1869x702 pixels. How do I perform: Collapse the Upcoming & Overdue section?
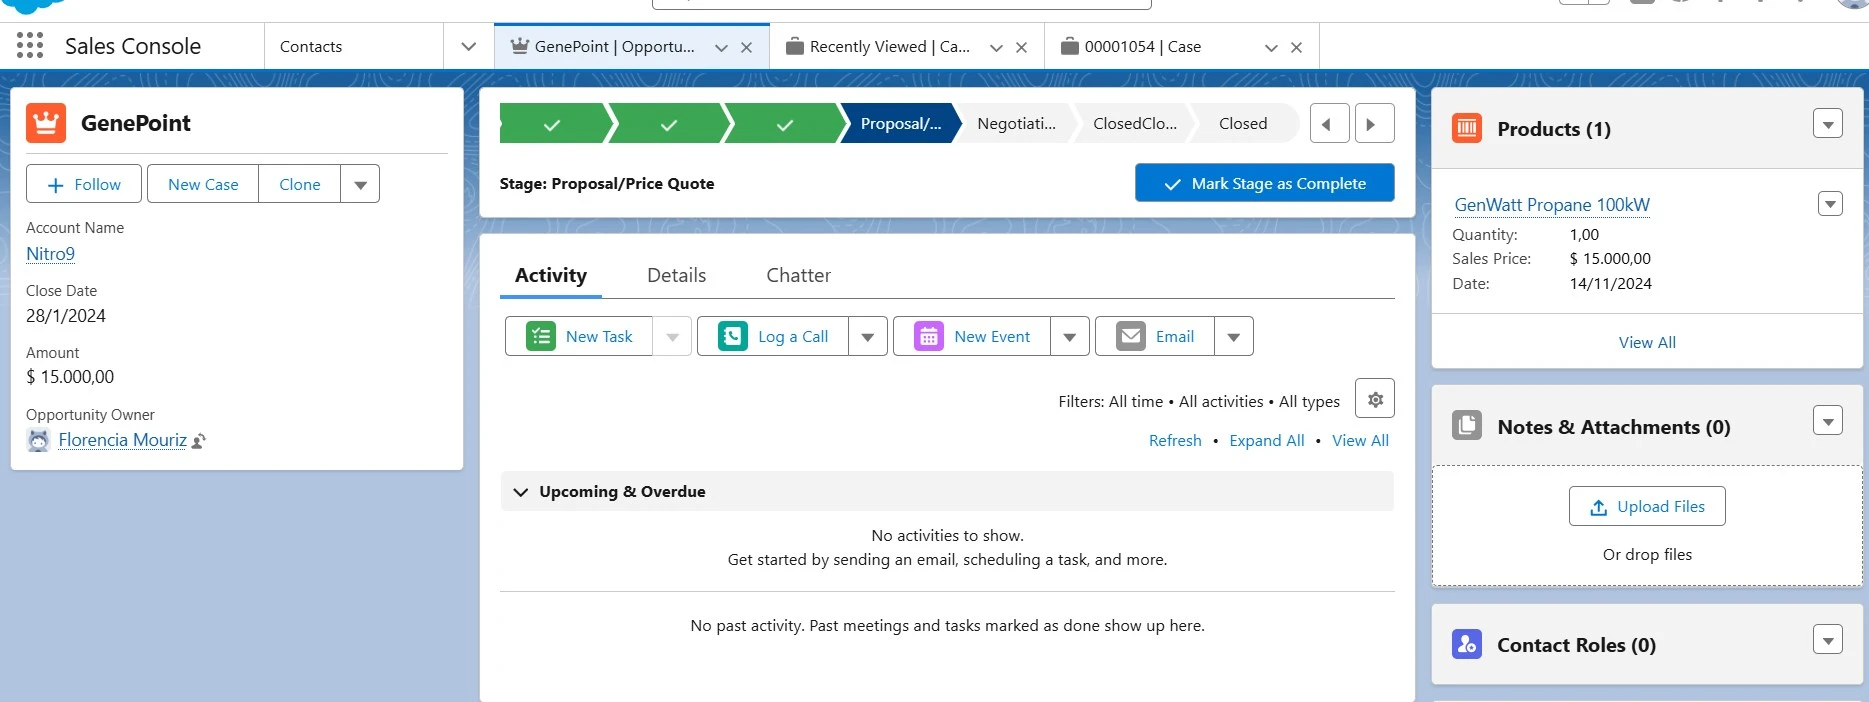pos(520,492)
